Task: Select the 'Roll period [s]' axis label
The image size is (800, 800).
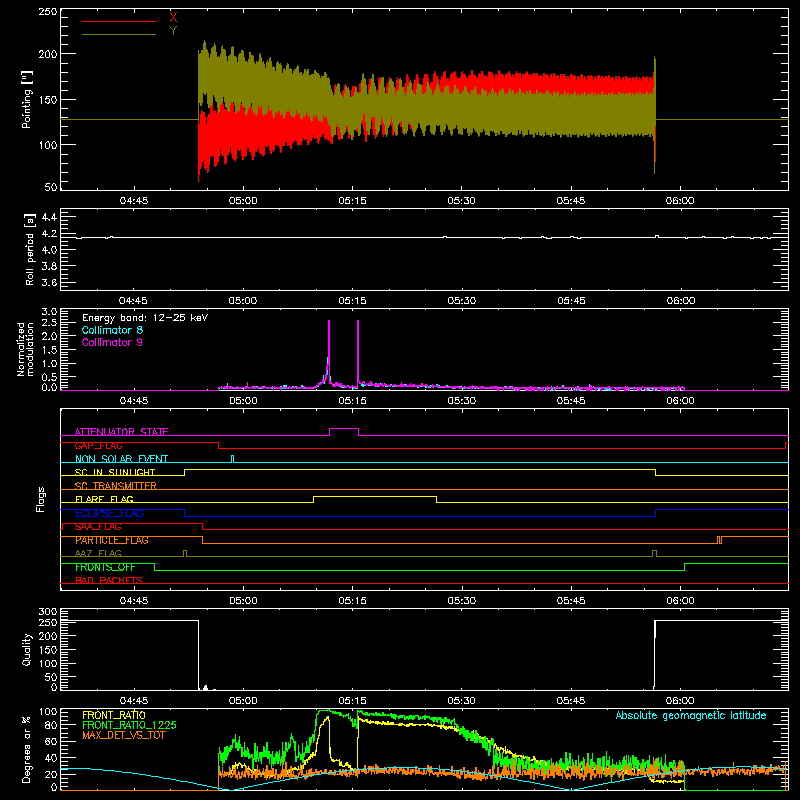Action: (29, 249)
